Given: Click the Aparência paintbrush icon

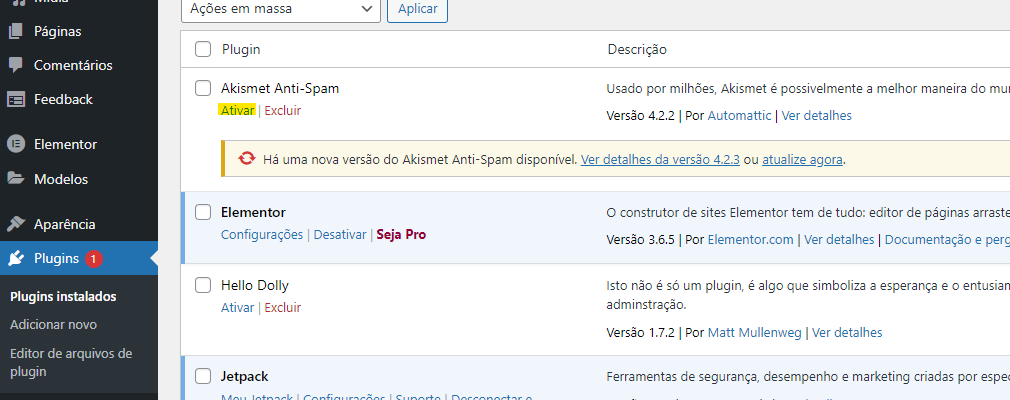Looking at the screenshot, I should (16, 224).
